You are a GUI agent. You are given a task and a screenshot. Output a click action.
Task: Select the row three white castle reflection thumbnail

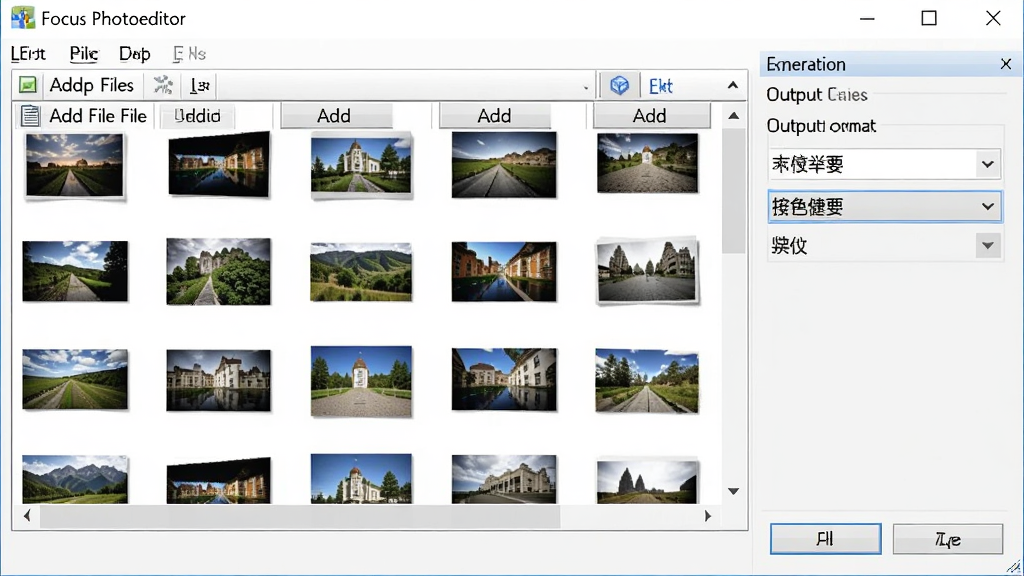click(x=218, y=380)
